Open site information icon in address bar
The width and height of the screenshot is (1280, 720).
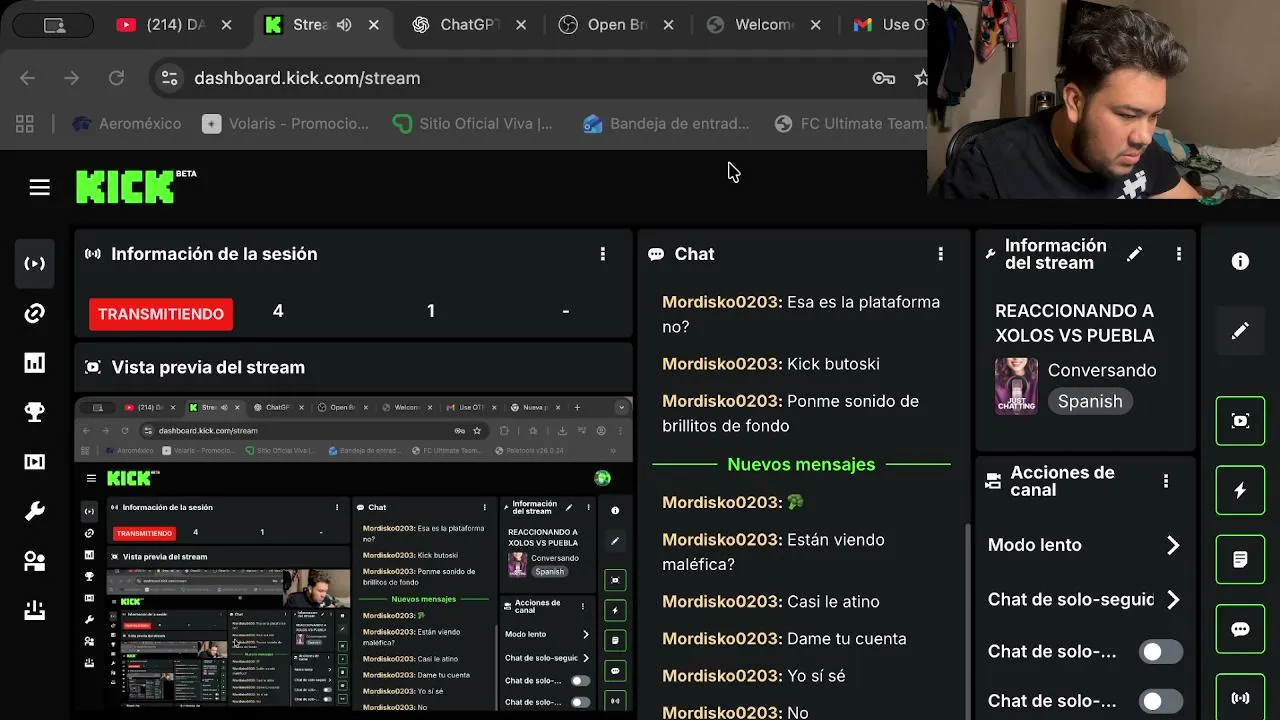[170, 78]
